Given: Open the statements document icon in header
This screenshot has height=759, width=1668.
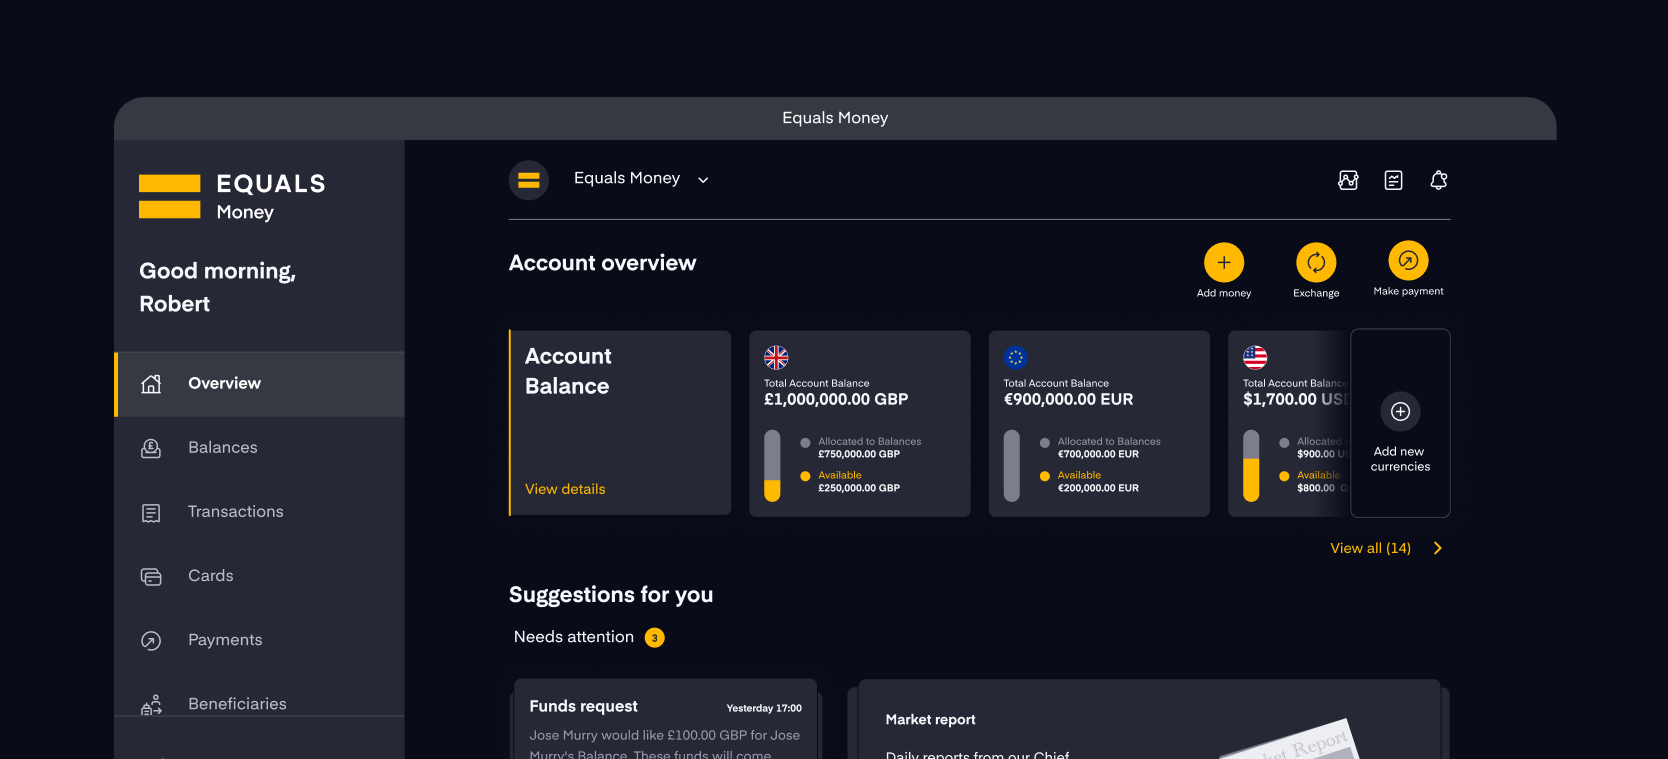Looking at the screenshot, I should (1393, 180).
